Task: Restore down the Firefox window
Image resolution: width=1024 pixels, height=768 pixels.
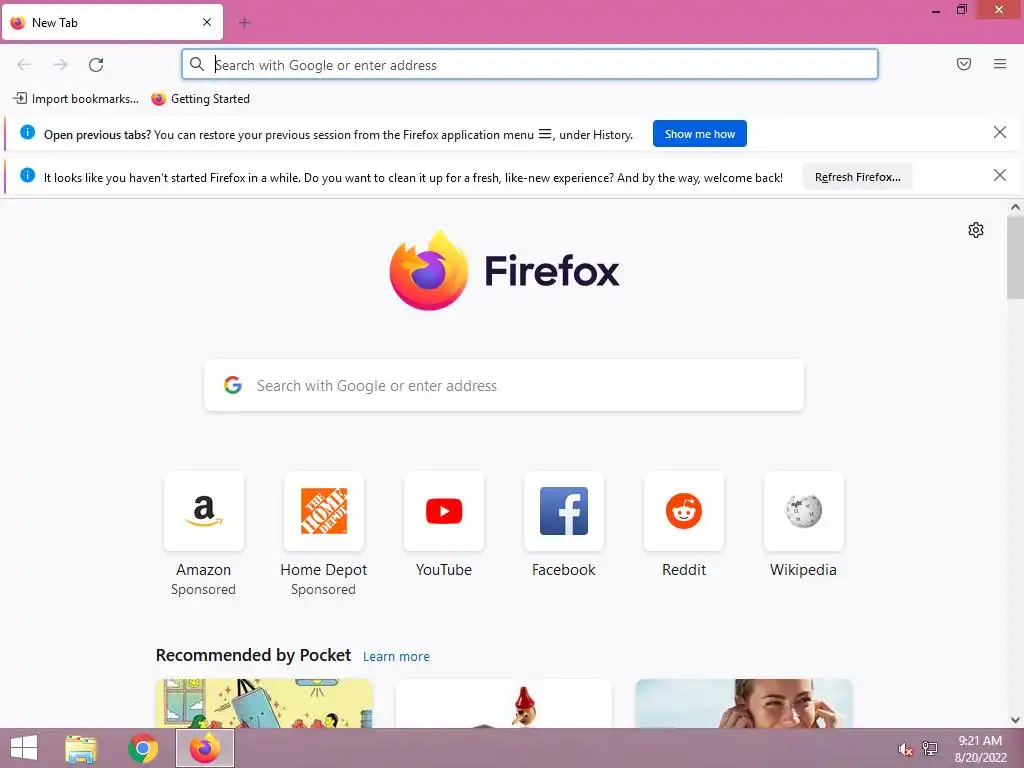Action: [x=961, y=10]
